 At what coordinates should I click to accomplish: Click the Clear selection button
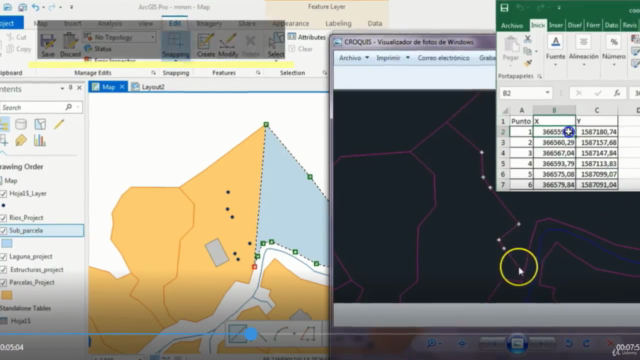click(x=301, y=49)
